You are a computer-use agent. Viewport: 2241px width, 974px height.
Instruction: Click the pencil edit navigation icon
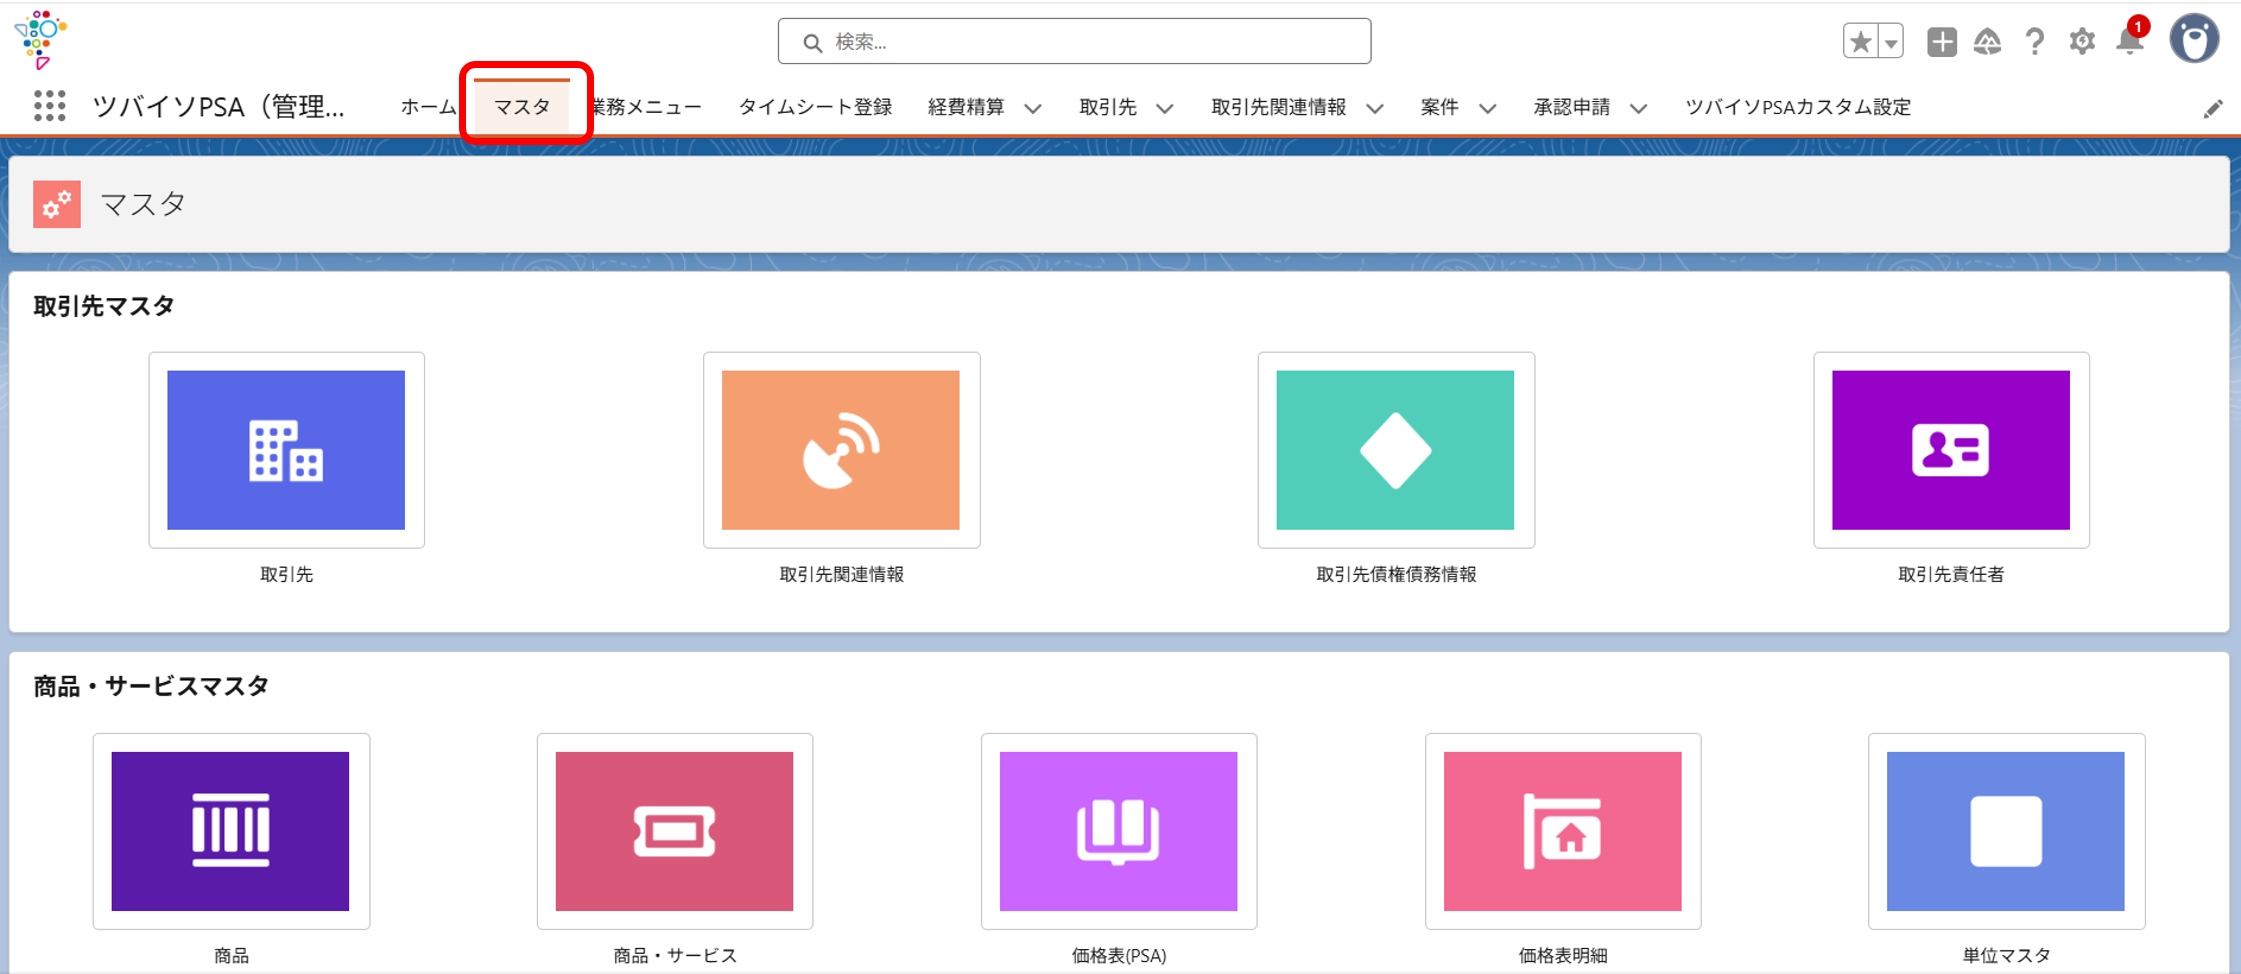[x=2213, y=108]
